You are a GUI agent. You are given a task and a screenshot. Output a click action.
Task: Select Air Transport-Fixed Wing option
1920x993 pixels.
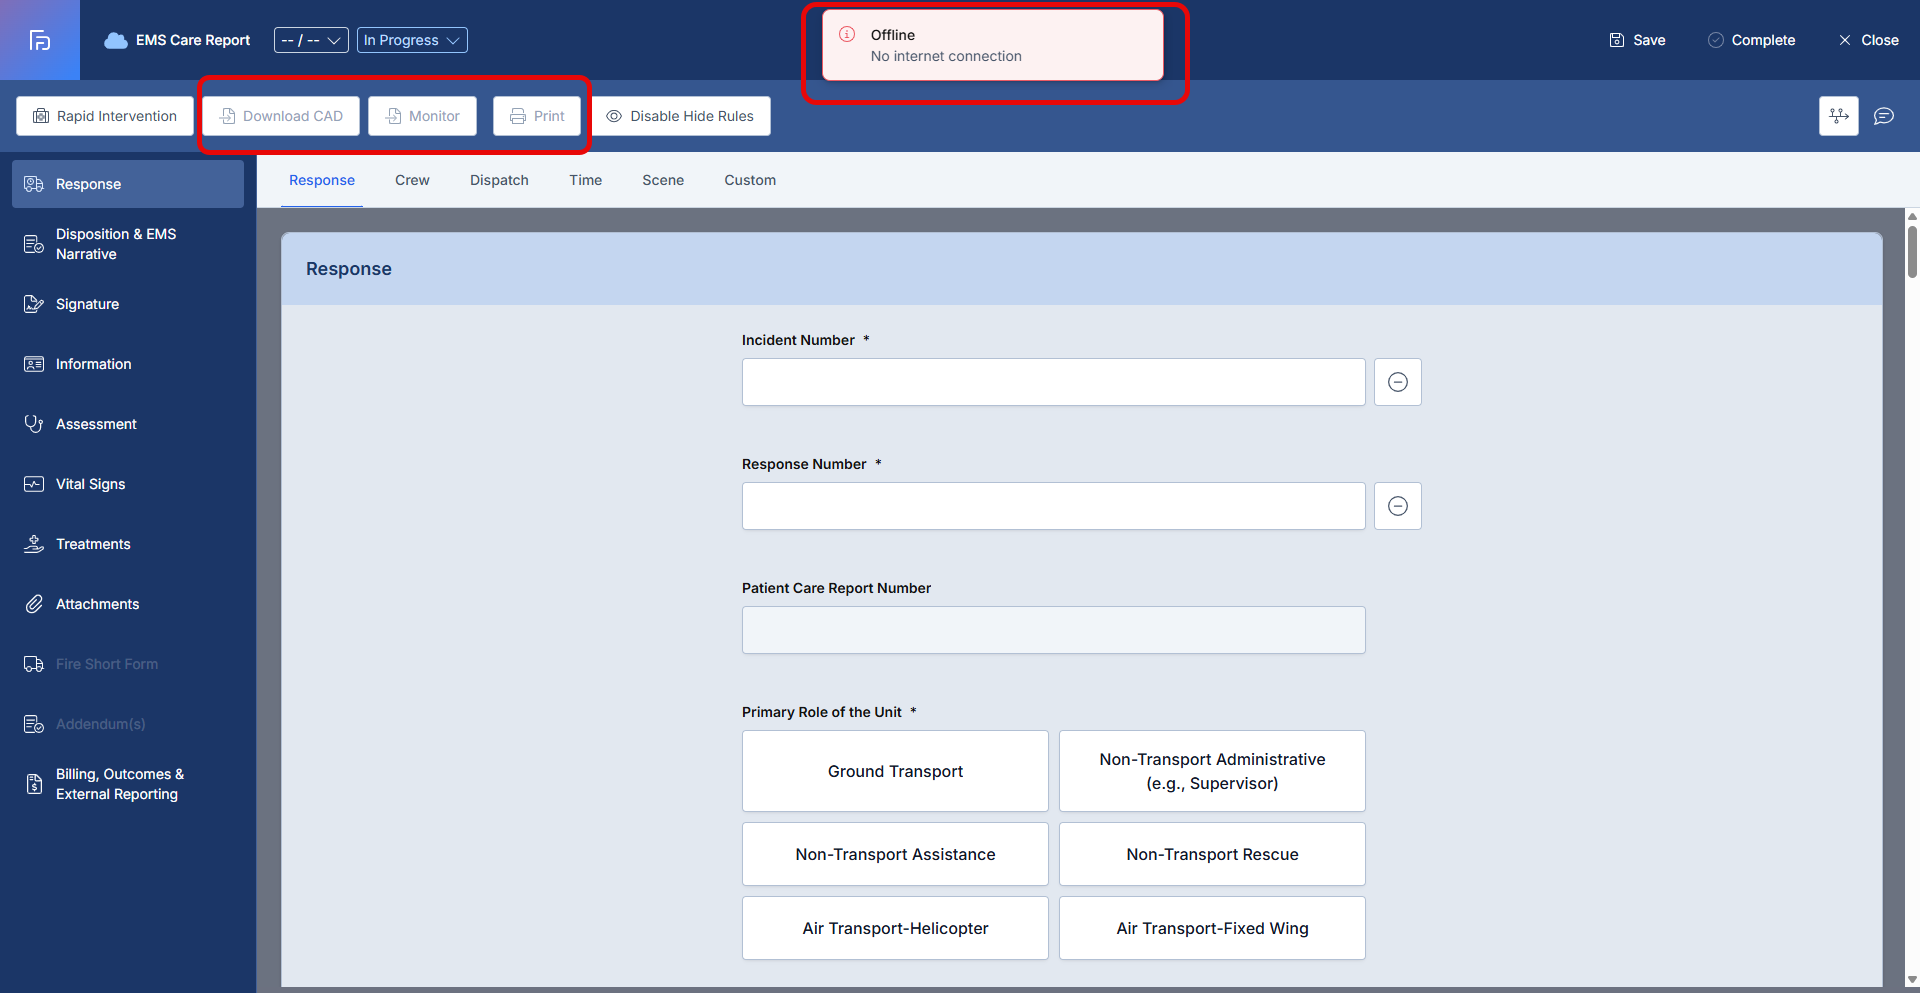click(x=1212, y=928)
